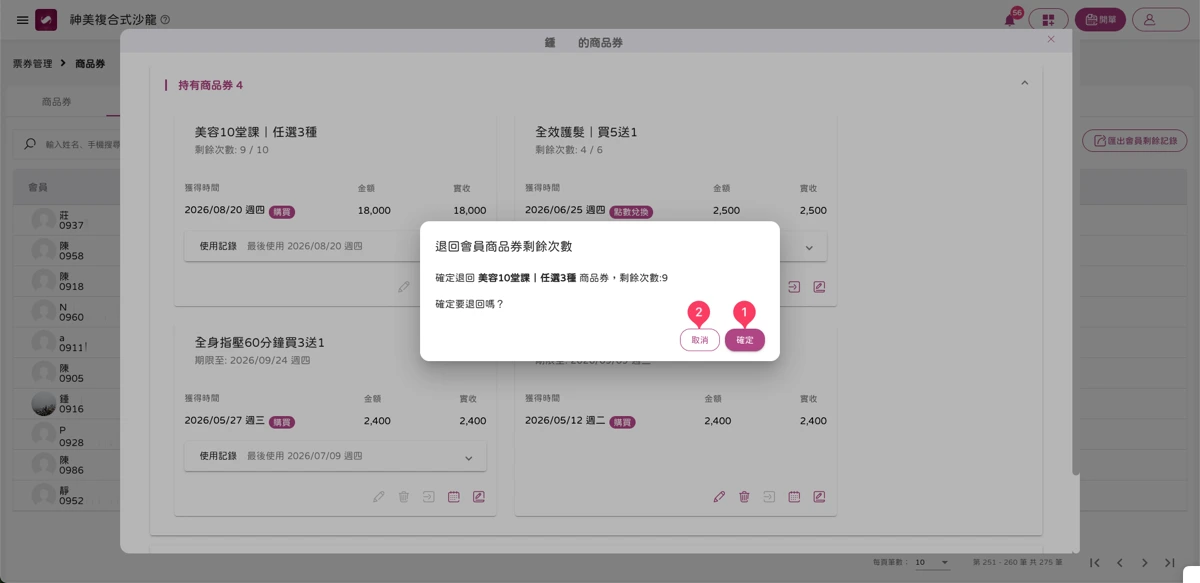Screen dimensions: 1200x583
Task: Confirm the voucher return with 確定
Action: [x=745, y=340]
